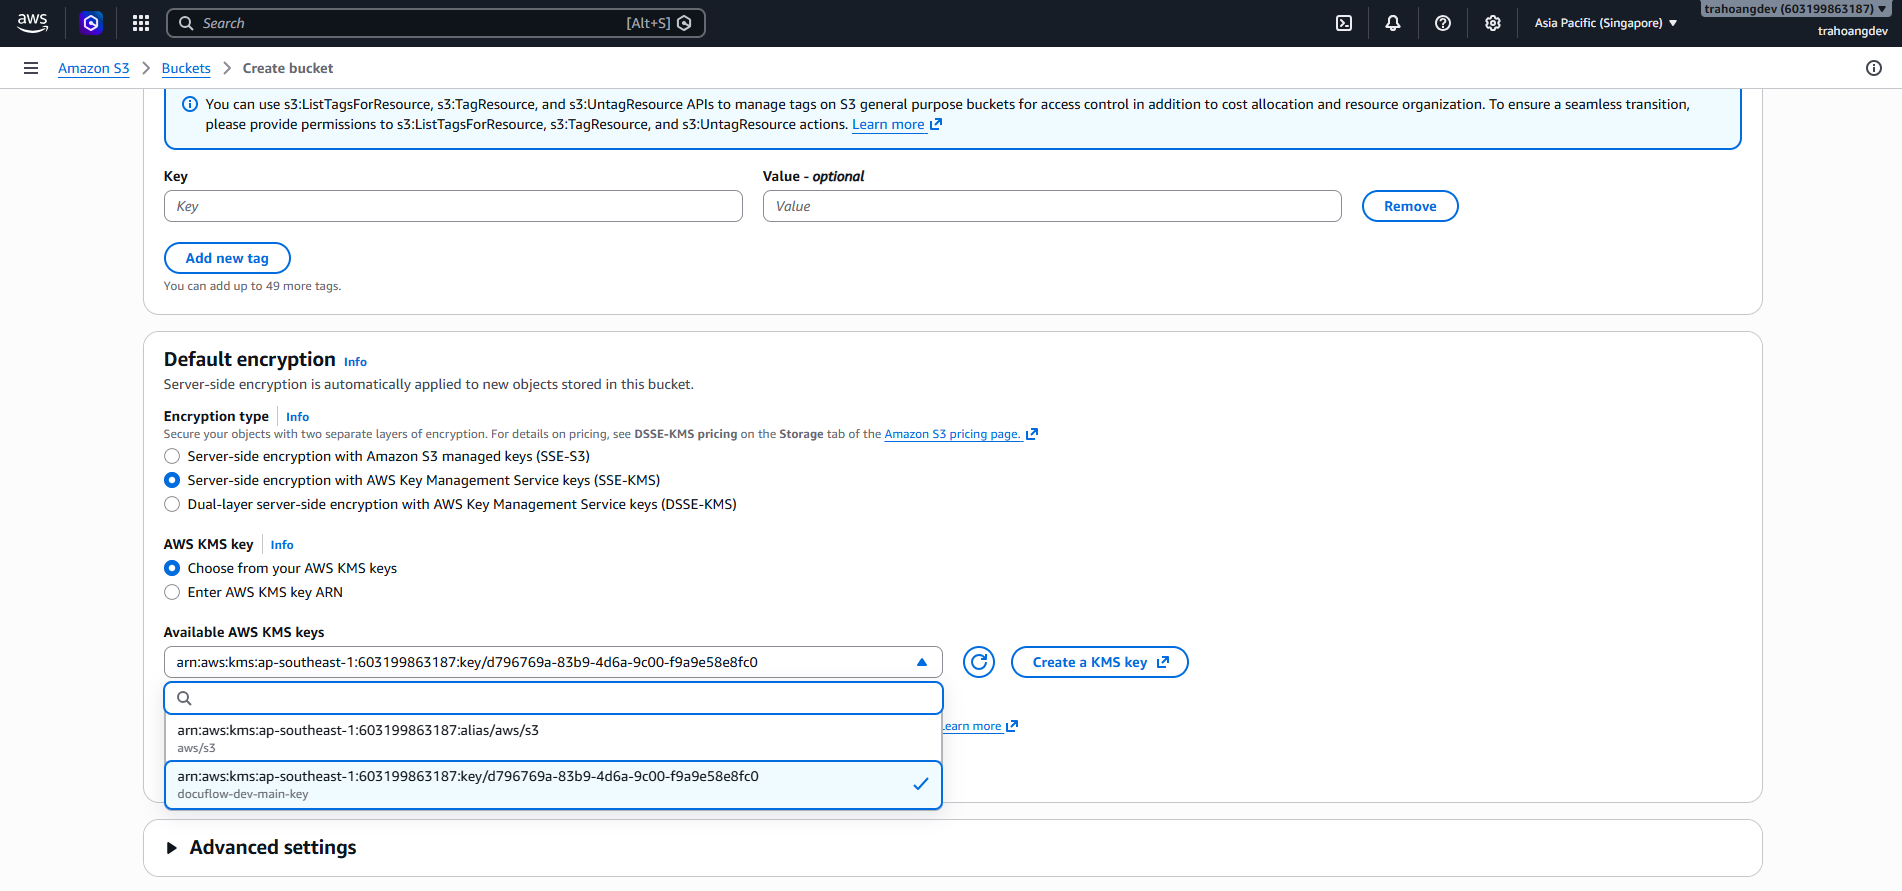Click the purple Amazon Q icon

[91, 23]
